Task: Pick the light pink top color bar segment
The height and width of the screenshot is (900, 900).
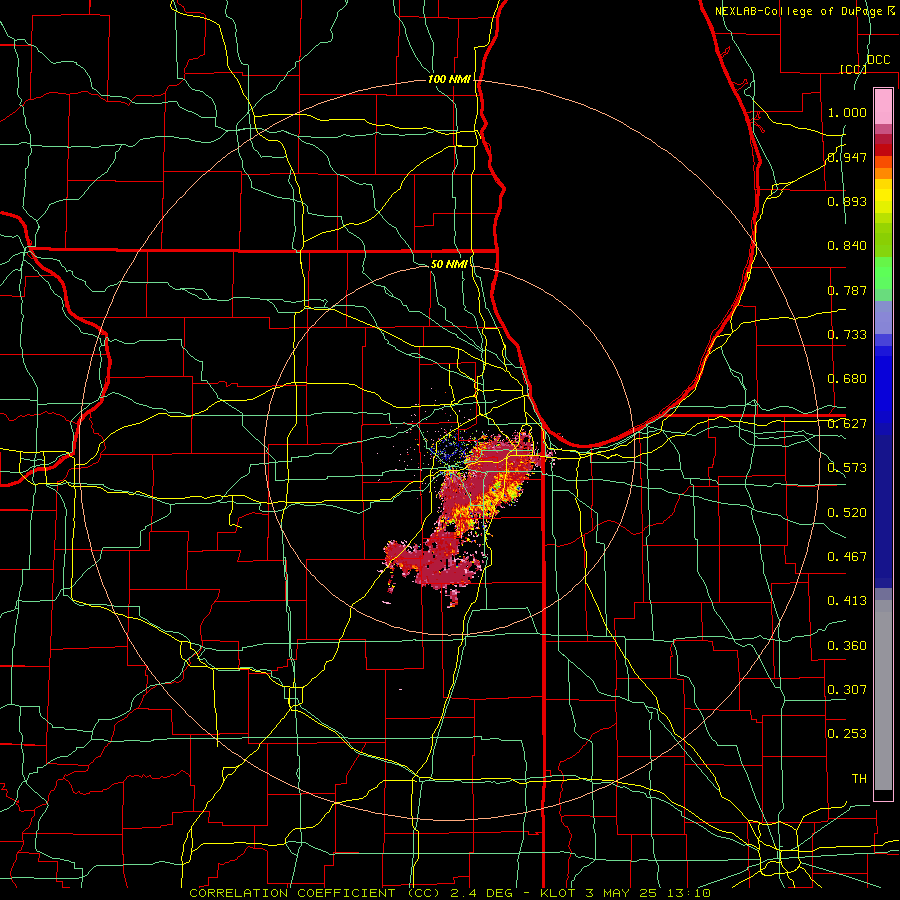Action: (883, 106)
